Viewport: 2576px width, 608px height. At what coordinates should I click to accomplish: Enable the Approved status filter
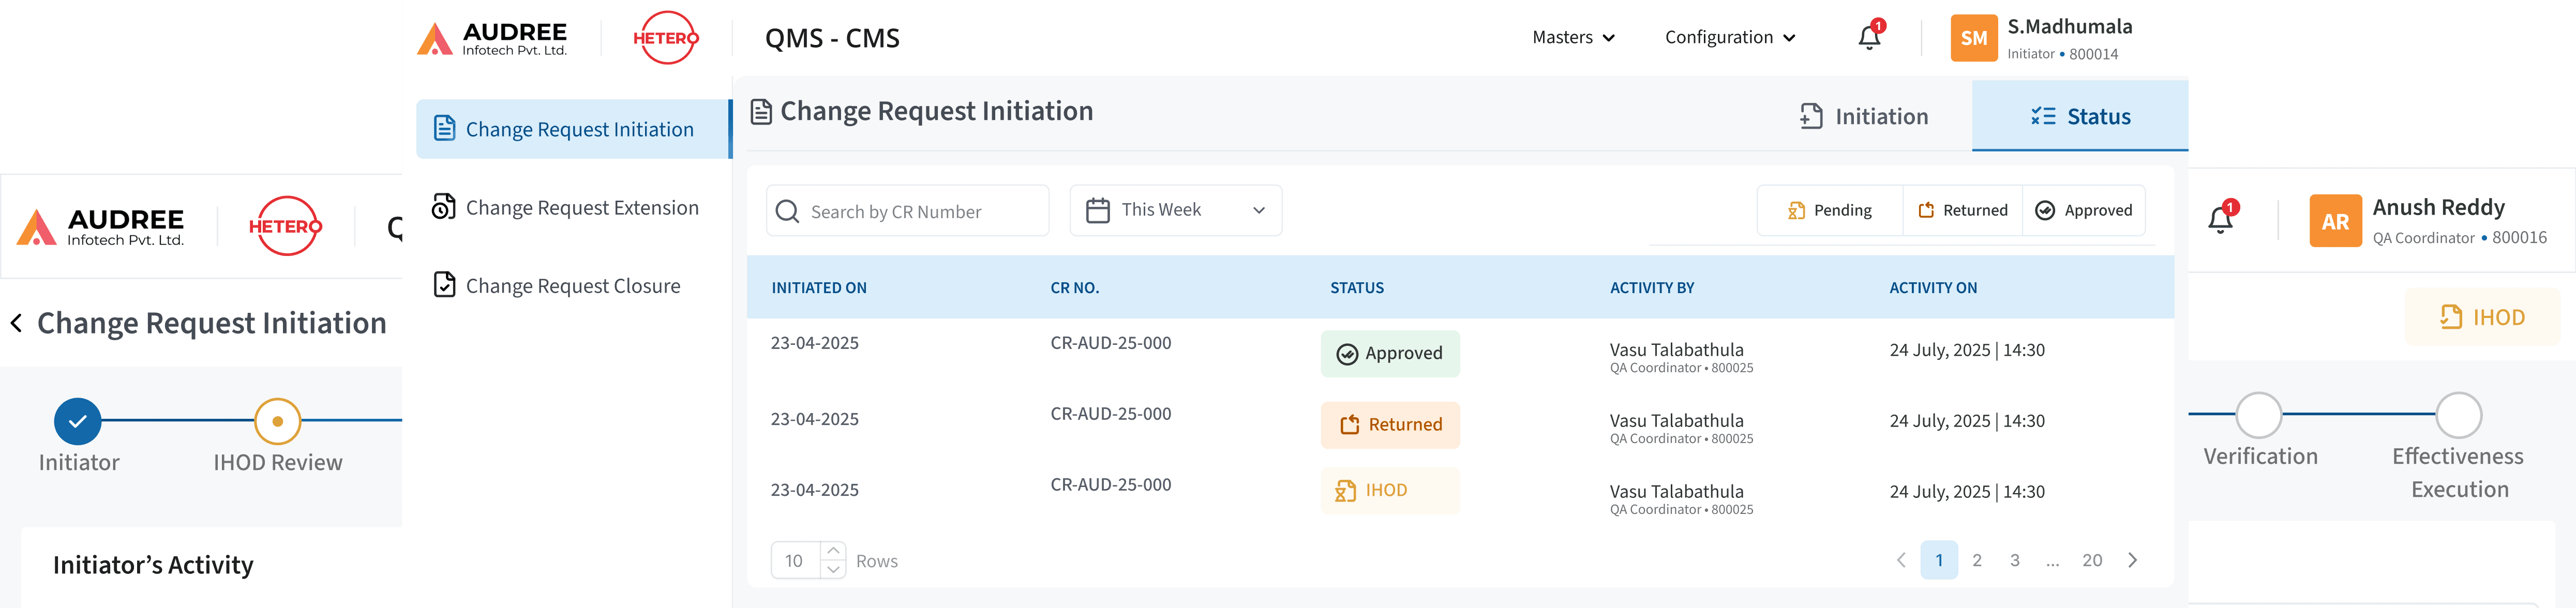click(x=2084, y=210)
